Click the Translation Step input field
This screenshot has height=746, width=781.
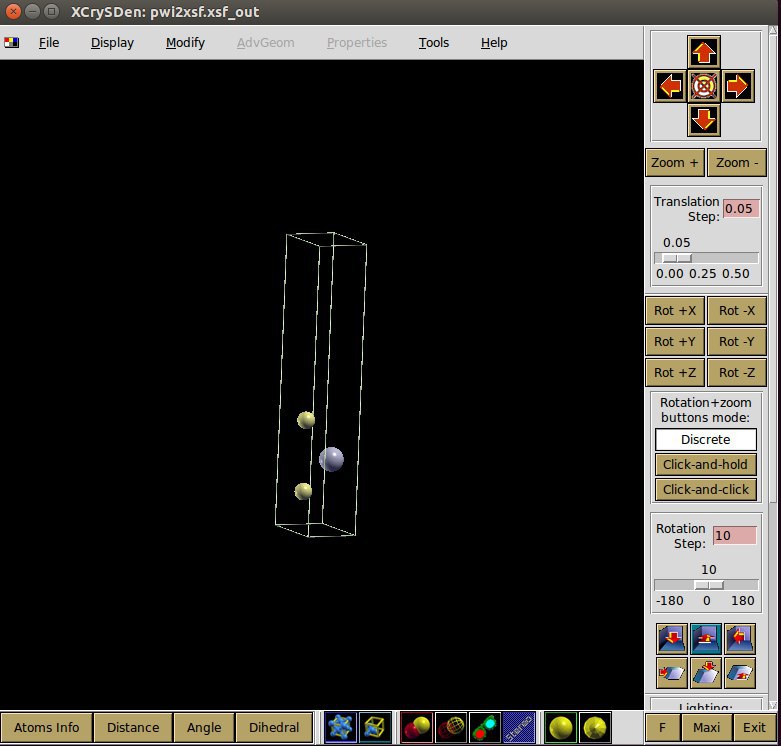741,209
